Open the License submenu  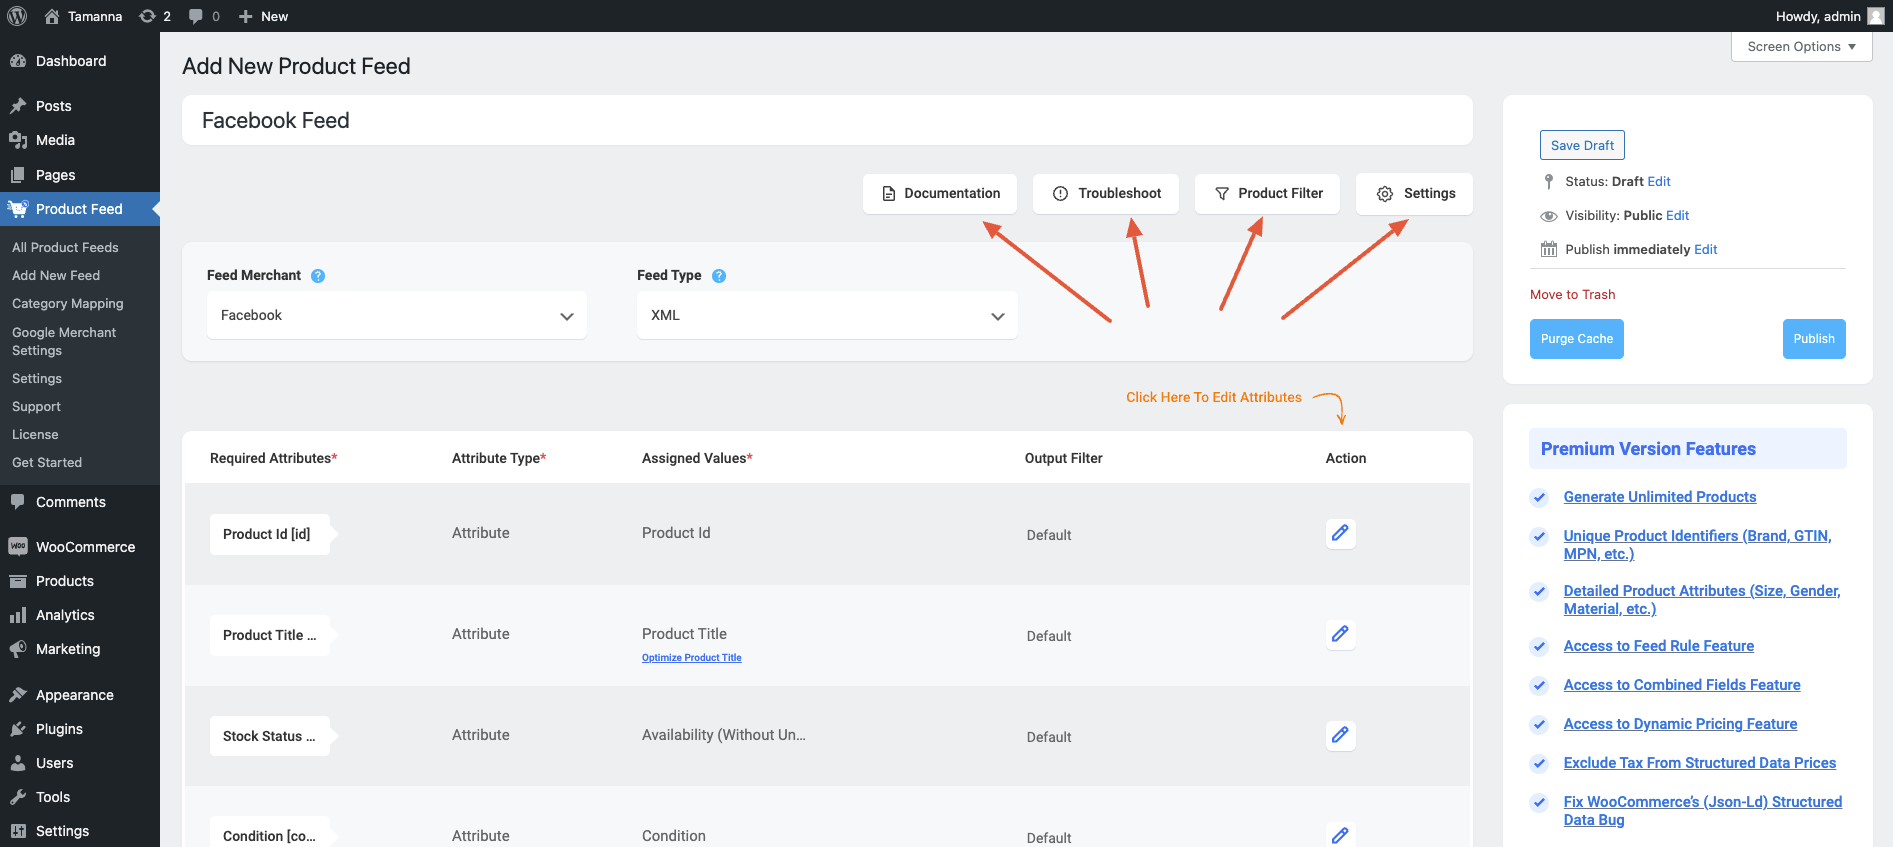coord(35,435)
